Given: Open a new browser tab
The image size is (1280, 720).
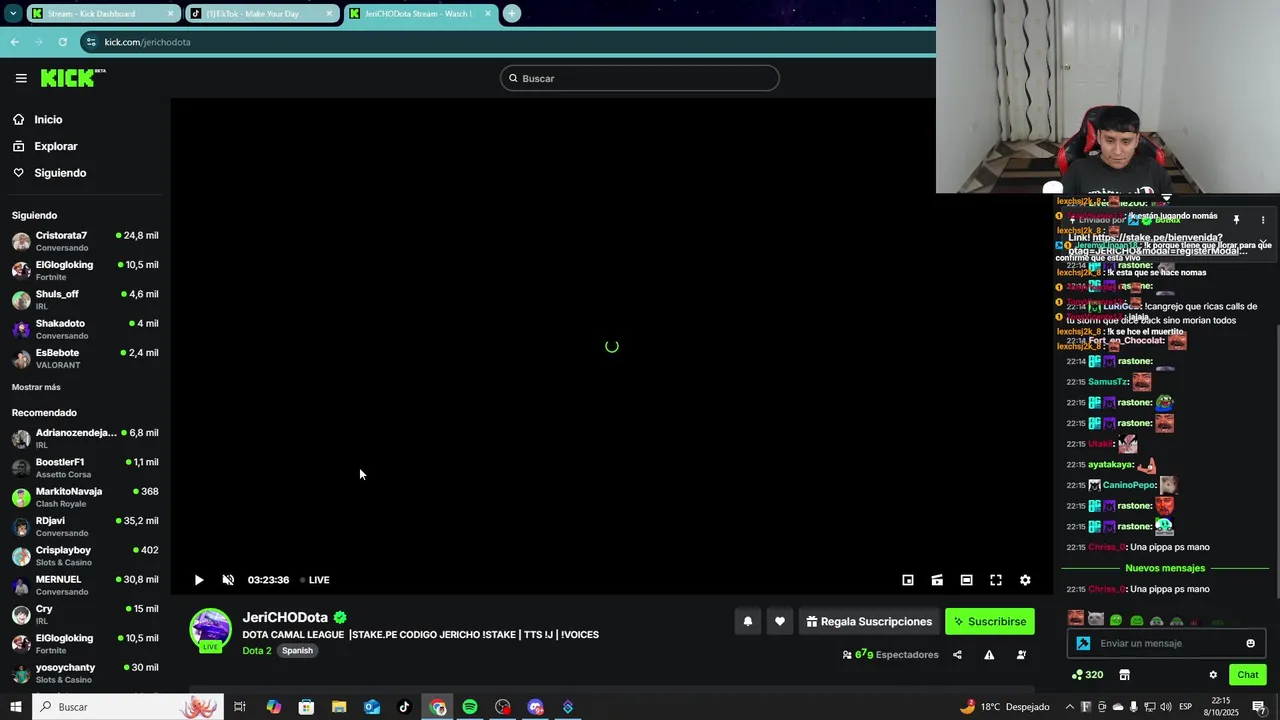Looking at the screenshot, I should 511,13.
